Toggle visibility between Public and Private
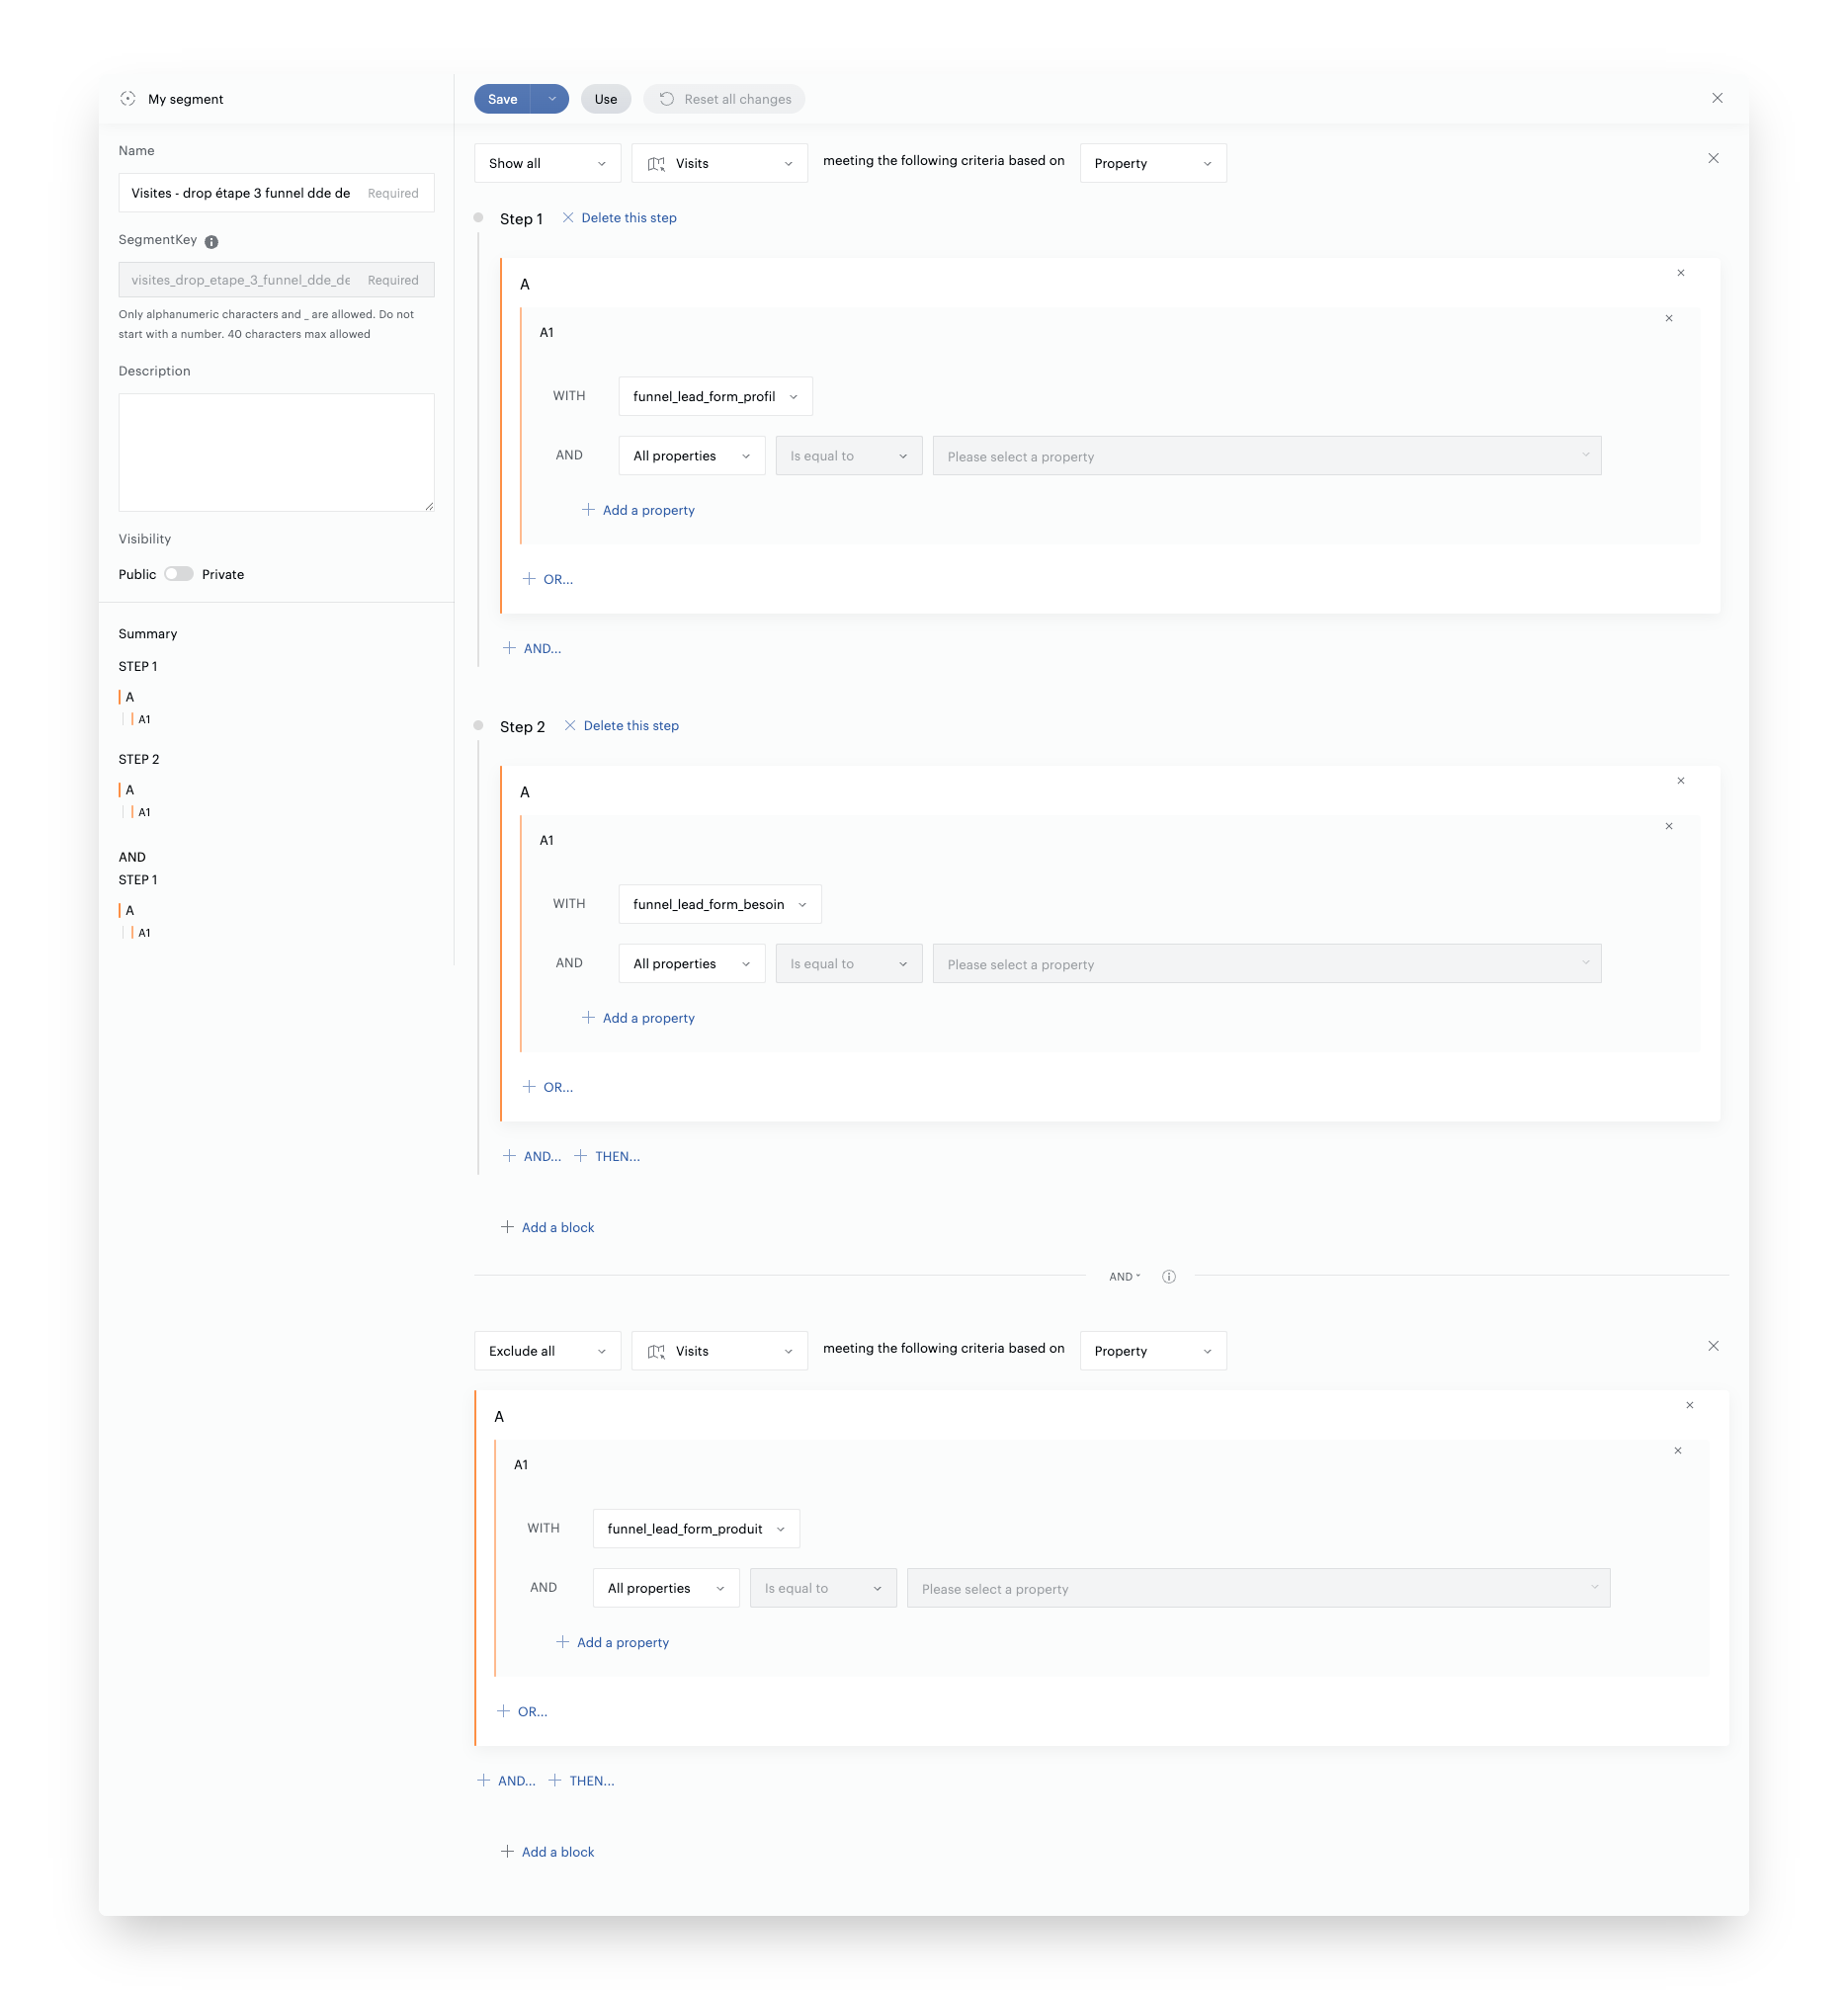1848x1990 pixels. click(x=179, y=574)
